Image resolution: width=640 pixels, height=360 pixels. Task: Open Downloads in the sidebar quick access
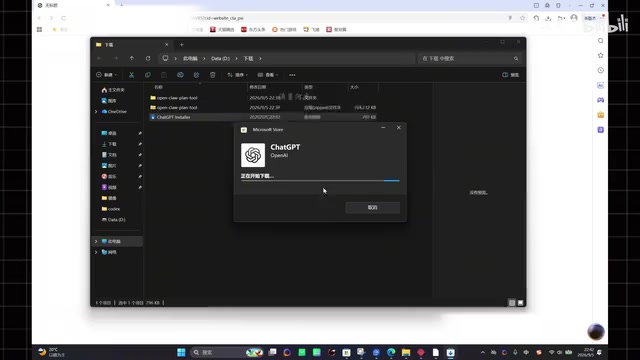pyautogui.click(x=109, y=144)
